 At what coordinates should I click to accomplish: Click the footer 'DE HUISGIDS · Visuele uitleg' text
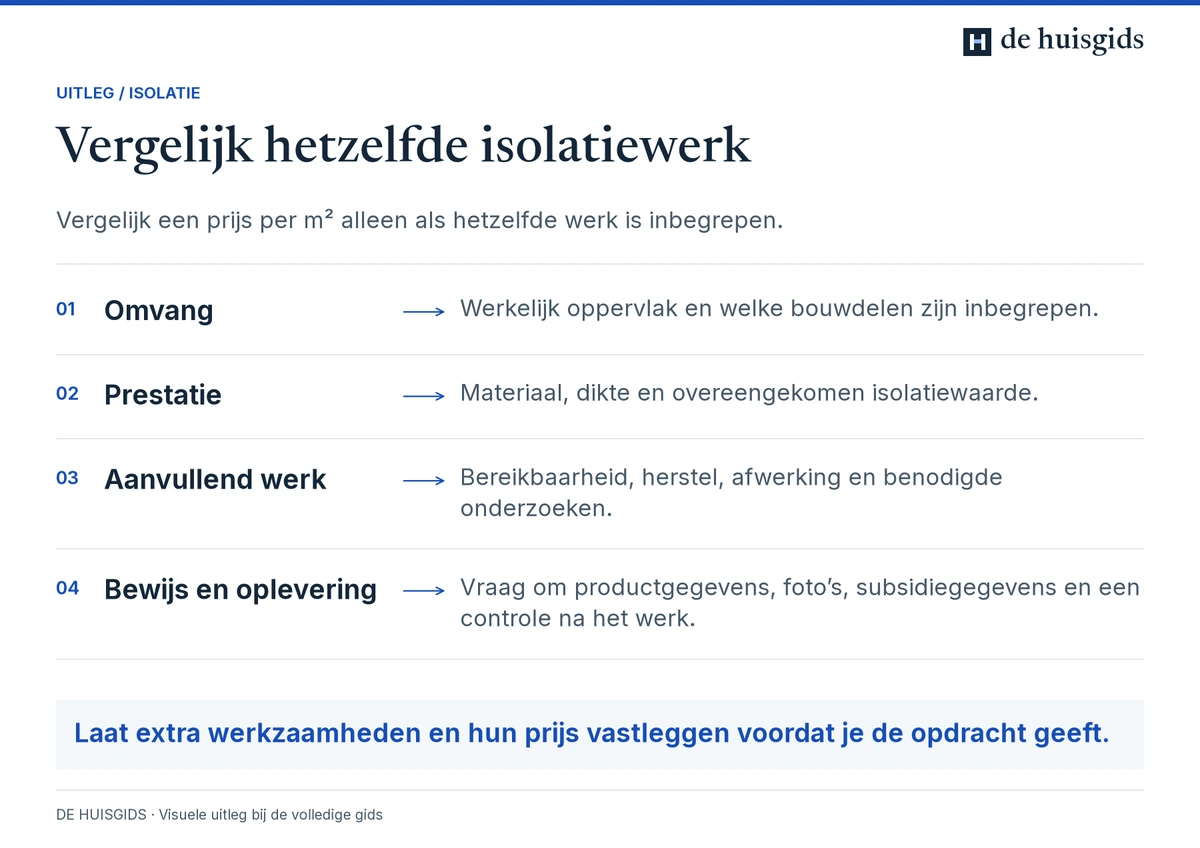tap(219, 815)
